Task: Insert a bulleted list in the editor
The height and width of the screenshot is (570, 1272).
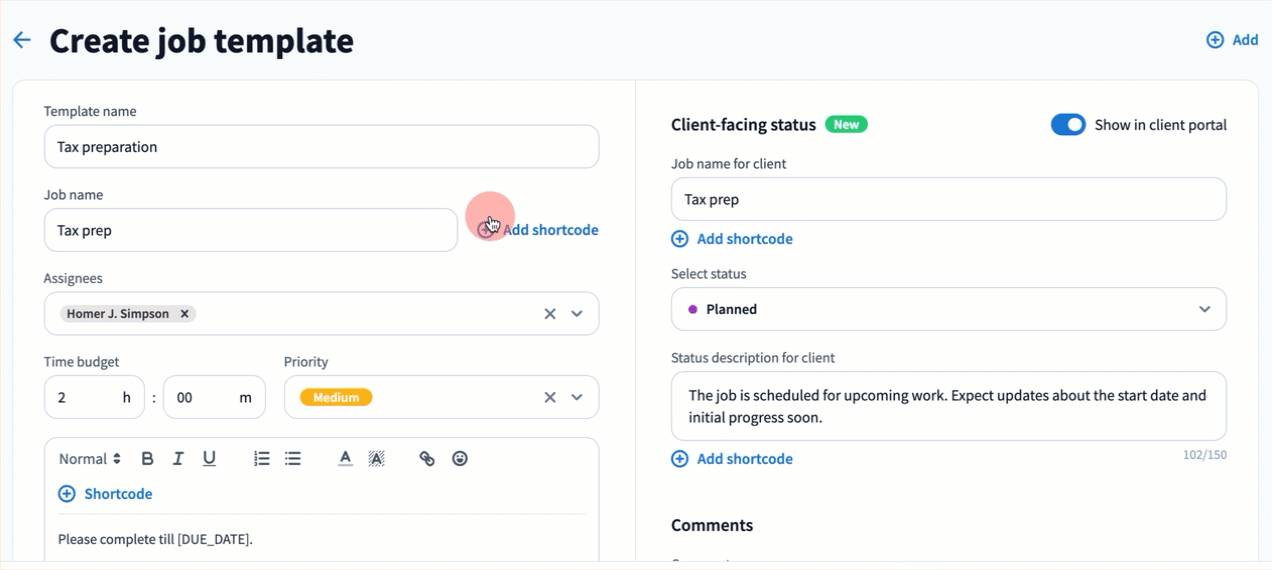Action: tap(293, 459)
